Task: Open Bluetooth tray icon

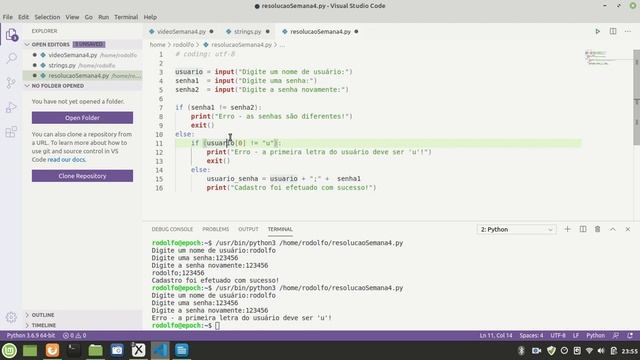Action: pyautogui.click(x=521, y=351)
